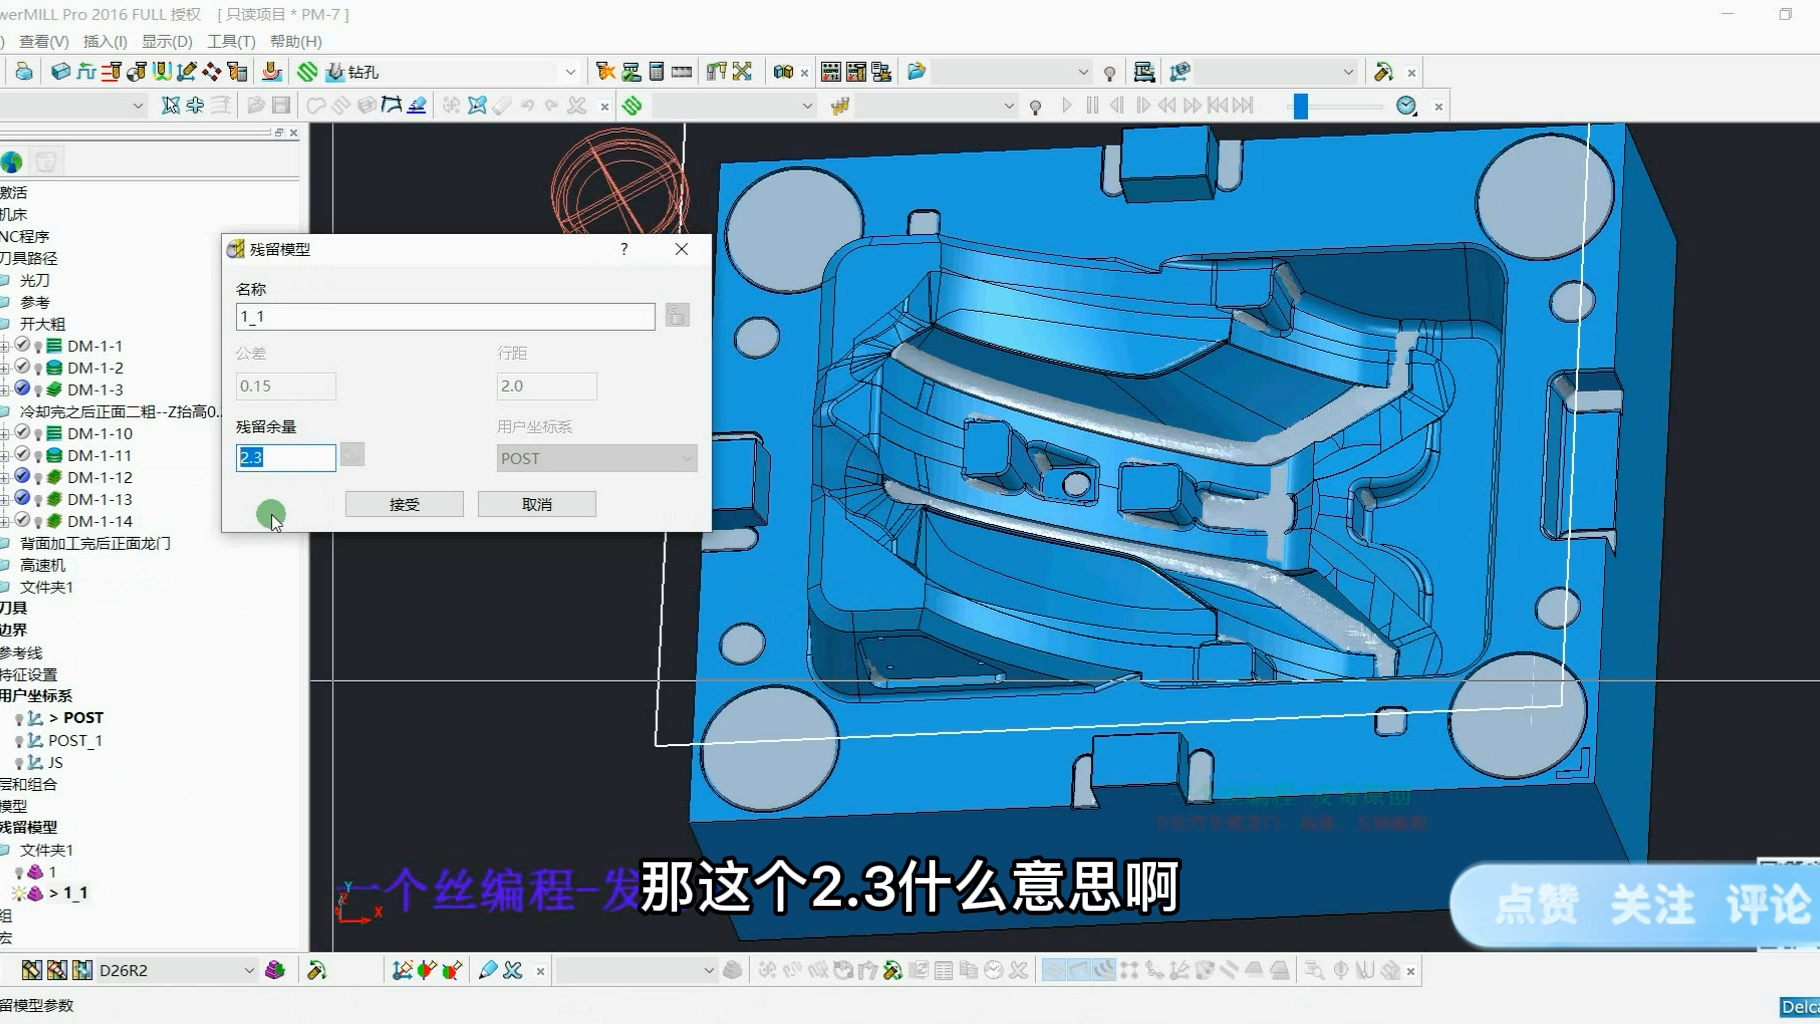Viewport: 1820px width, 1024px height.
Task: Click the 名称 field containing 1_1
Action: tap(445, 316)
